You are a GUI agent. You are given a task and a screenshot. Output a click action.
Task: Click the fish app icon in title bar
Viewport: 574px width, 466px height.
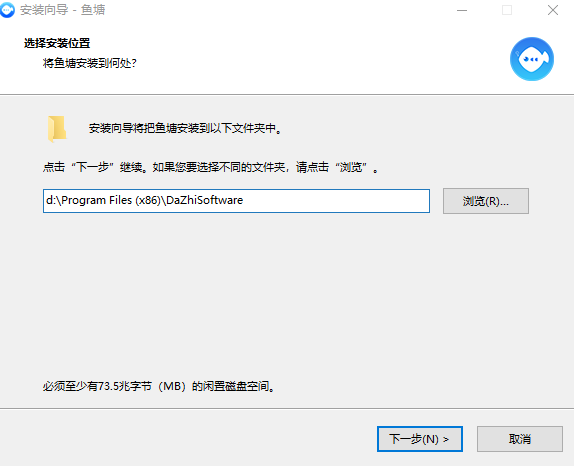pyautogui.click(x=7, y=10)
